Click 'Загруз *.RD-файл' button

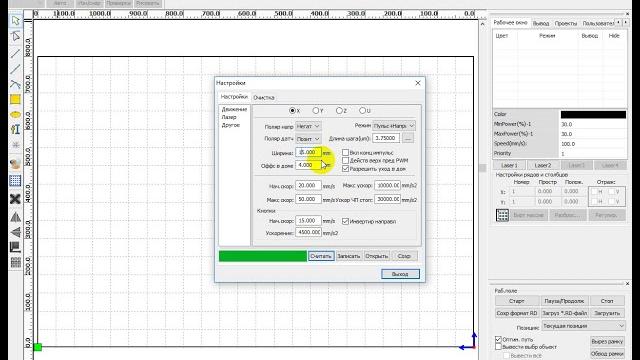pos(564,313)
